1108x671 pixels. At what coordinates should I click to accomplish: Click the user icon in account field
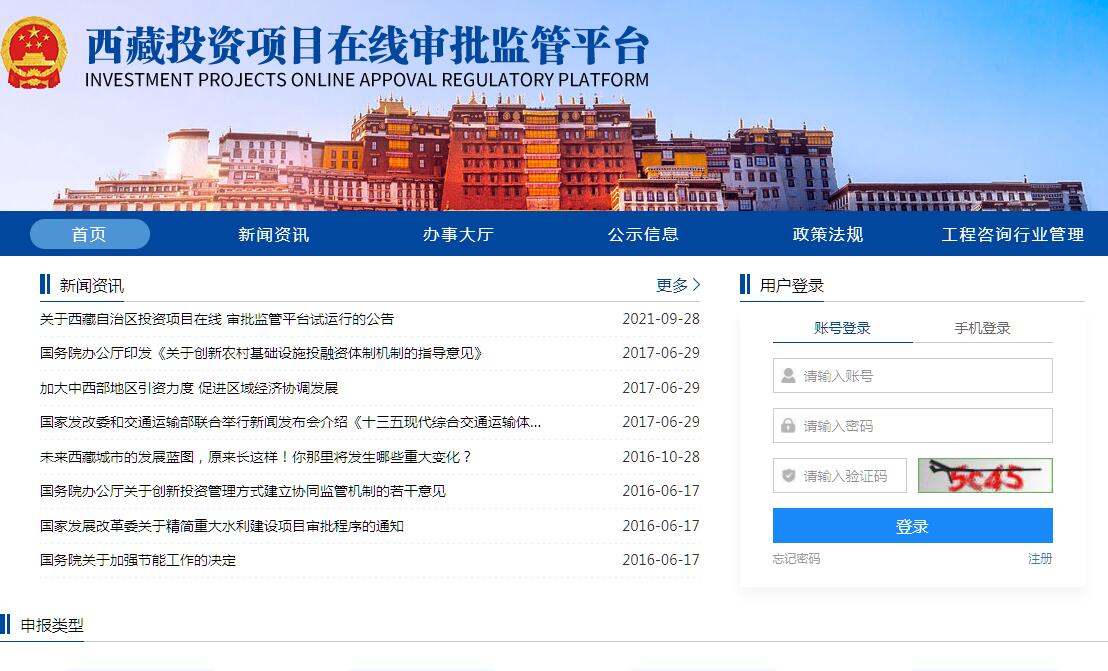[x=788, y=376]
